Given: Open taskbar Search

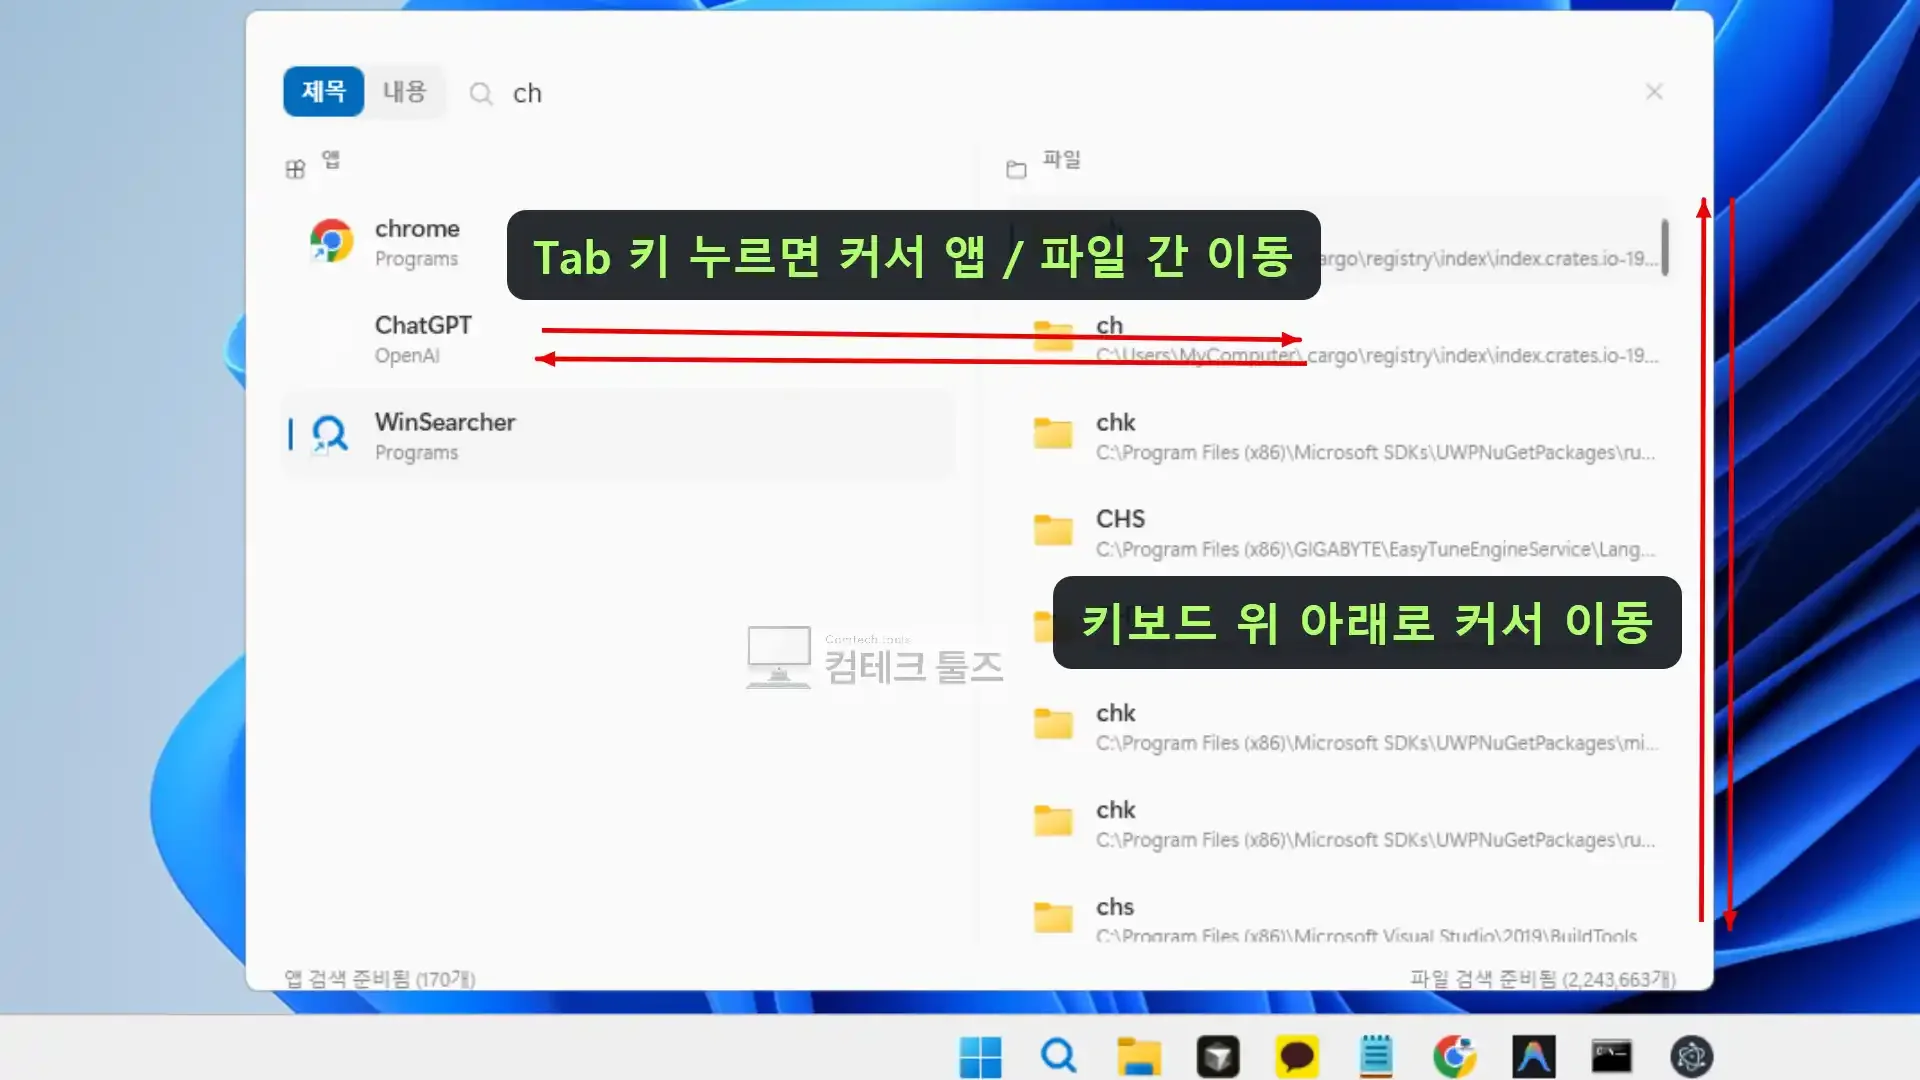Looking at the screenshot, I should (1058, 1056).
